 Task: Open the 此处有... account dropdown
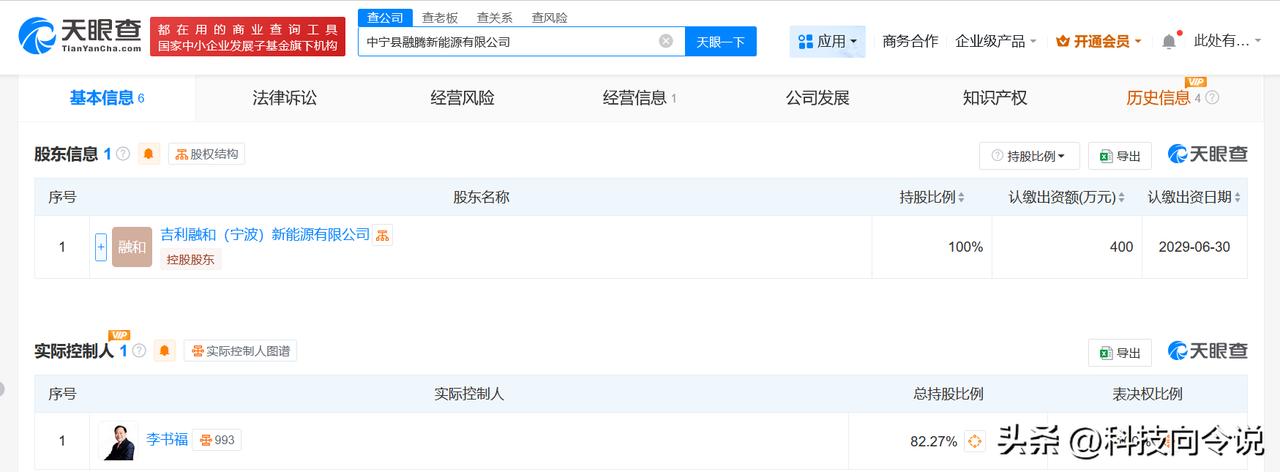(x=1228, y=41)
